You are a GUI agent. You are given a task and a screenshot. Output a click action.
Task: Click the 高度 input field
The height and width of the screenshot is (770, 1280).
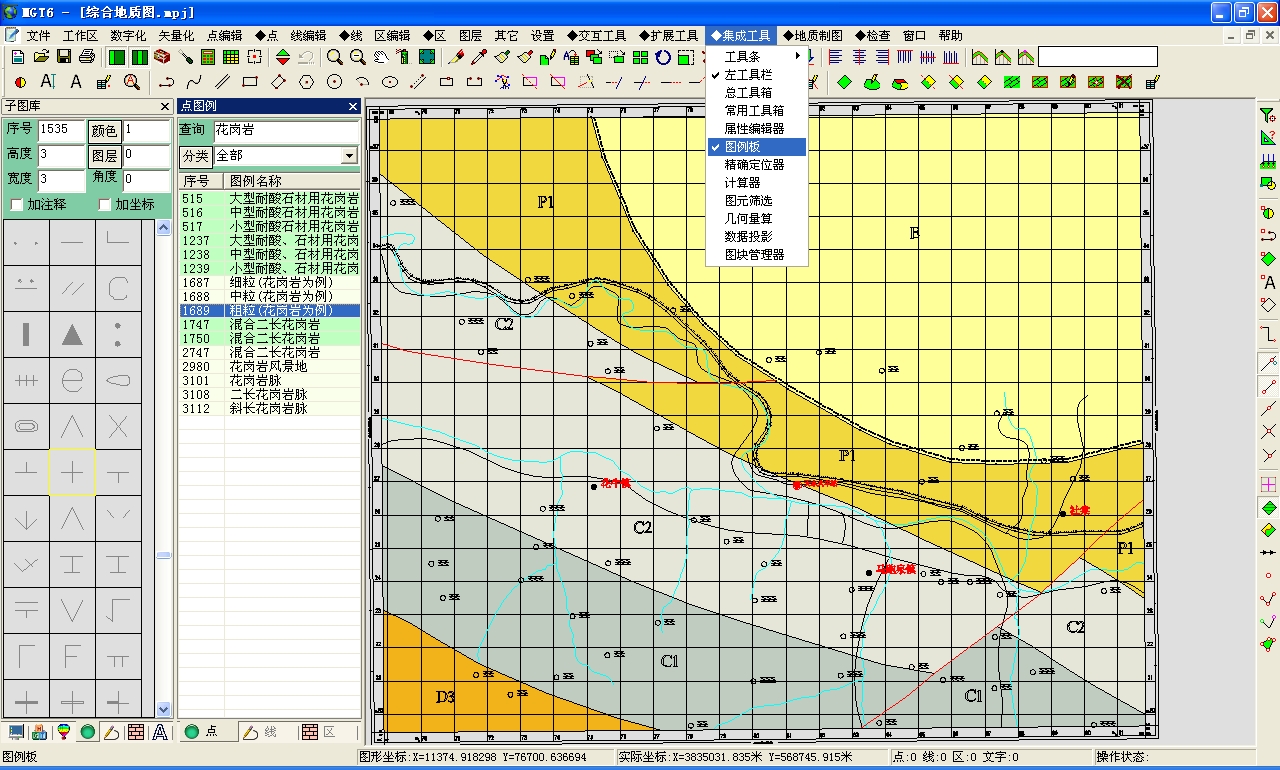tap(61, 156)
